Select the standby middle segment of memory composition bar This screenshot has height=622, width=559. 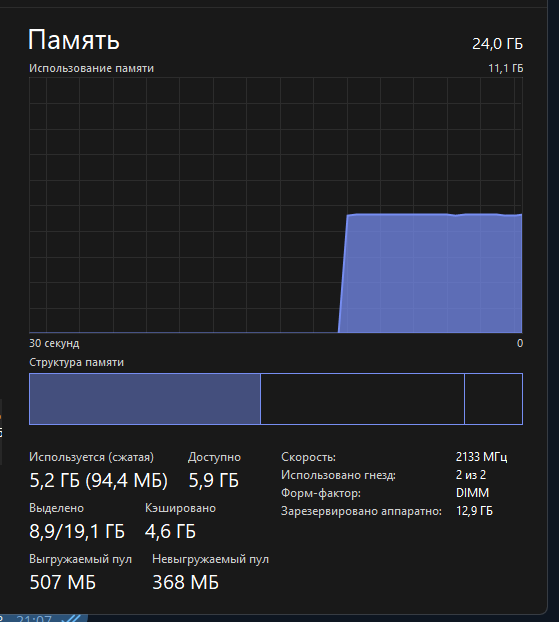click(x=362, y=399)
